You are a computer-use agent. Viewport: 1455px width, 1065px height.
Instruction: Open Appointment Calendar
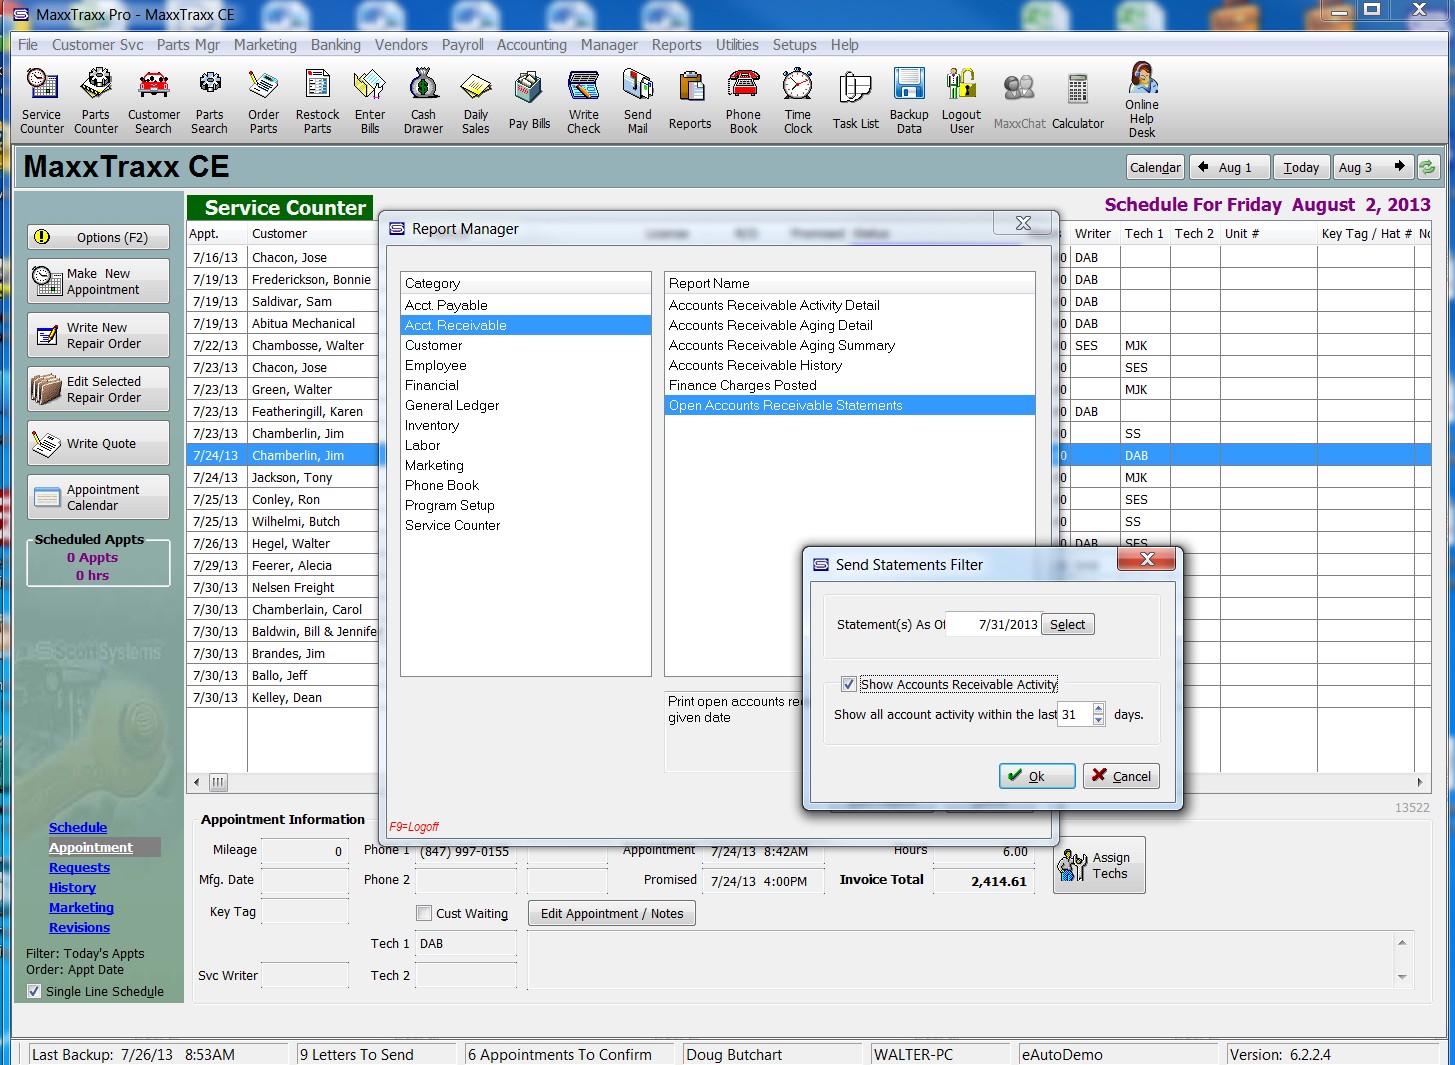(98, 497)
